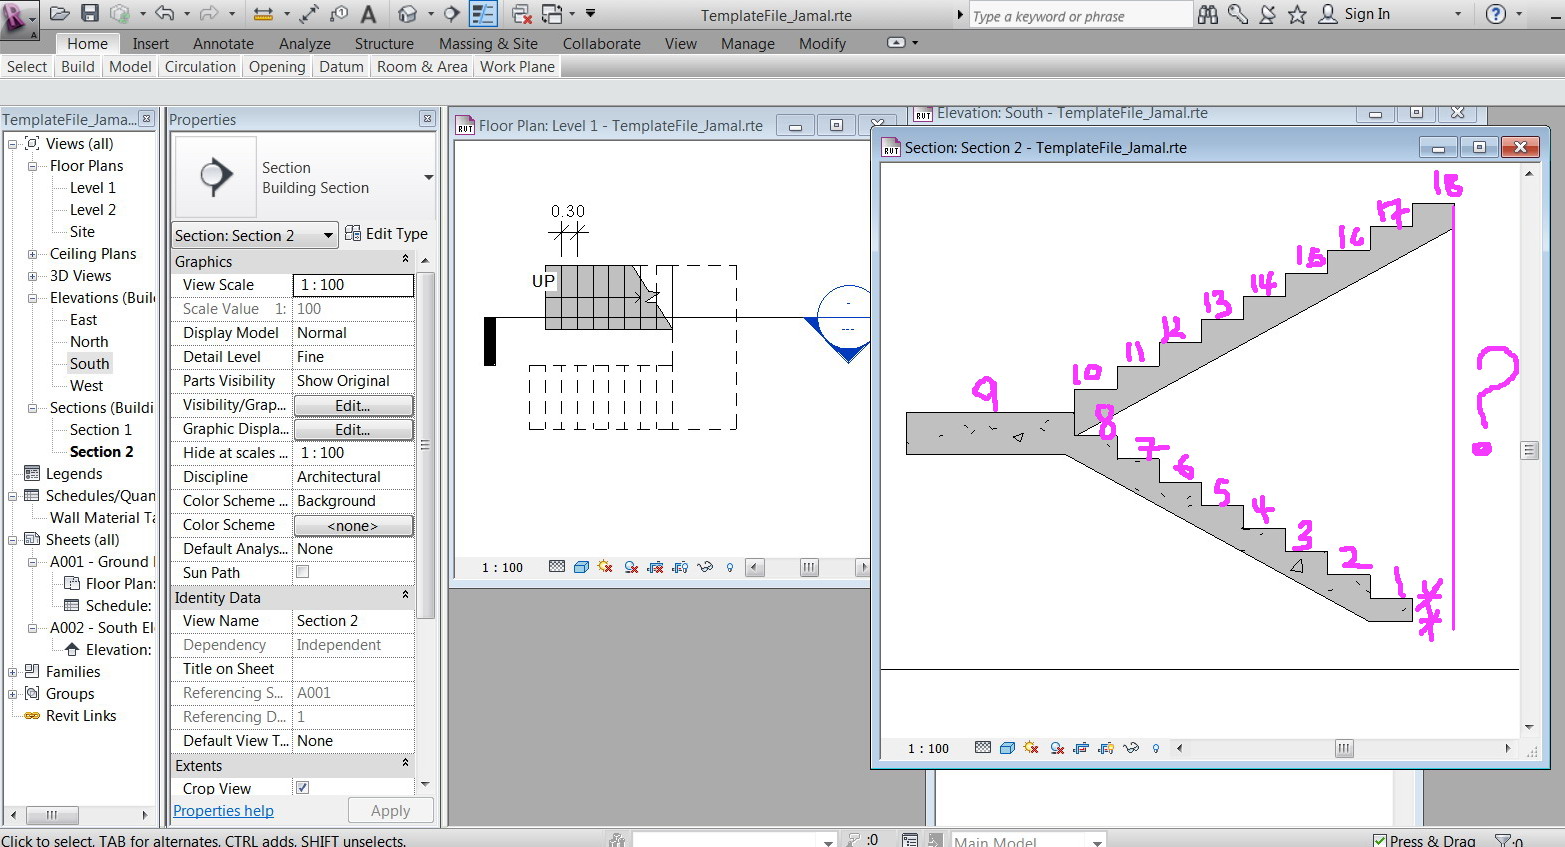The image size is (1565, 847).
Task: Enable the Press & Drag checkbox in status bar
Action: click(1380, 840)
